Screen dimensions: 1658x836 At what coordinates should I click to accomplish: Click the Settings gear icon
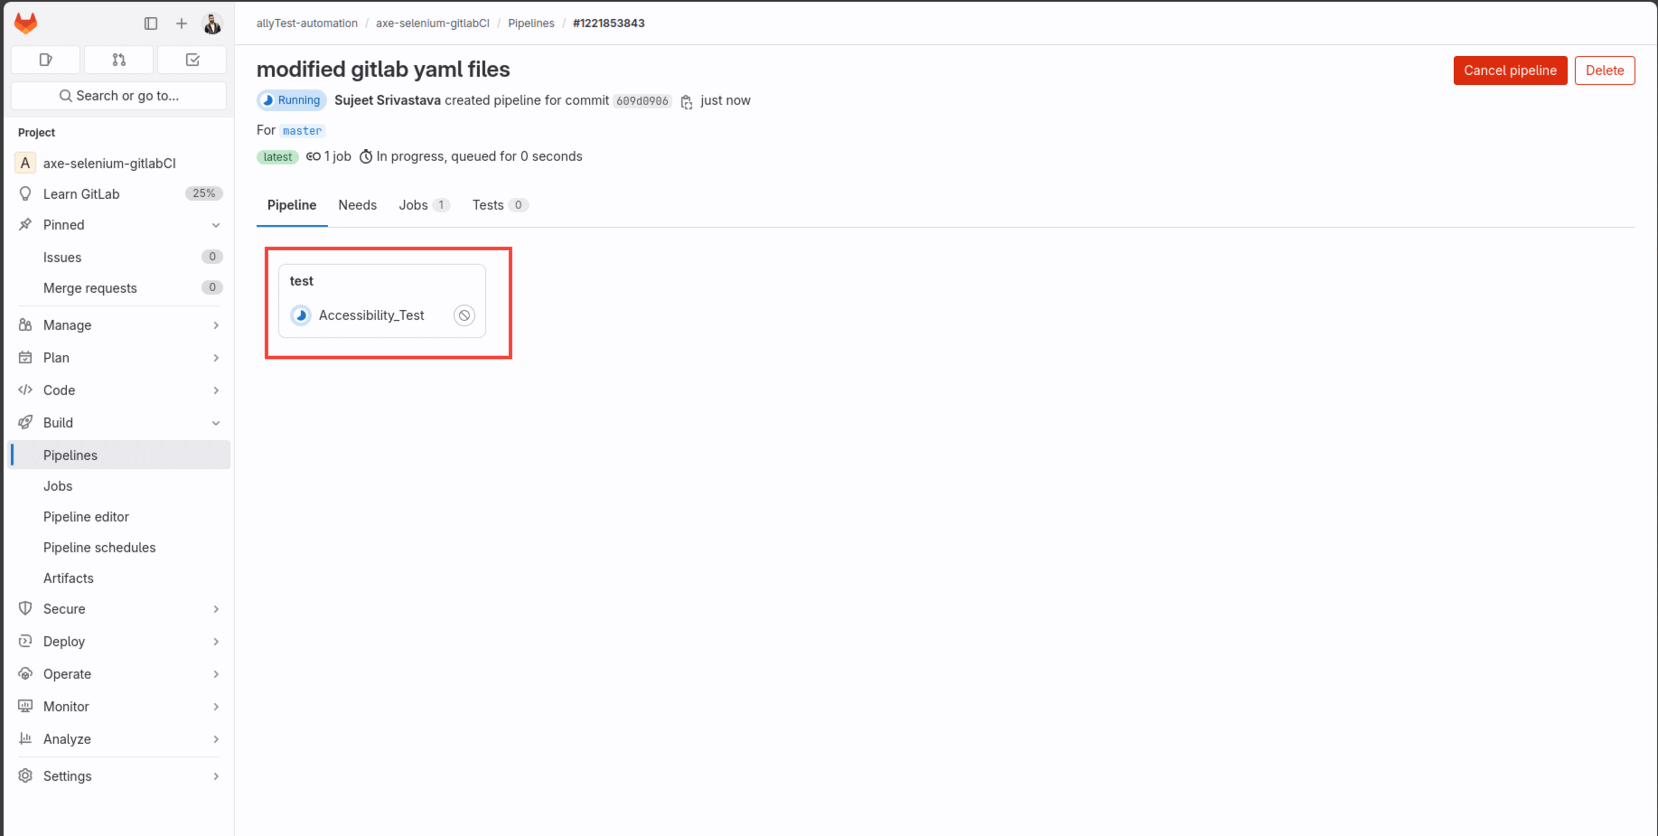(25, 776)
